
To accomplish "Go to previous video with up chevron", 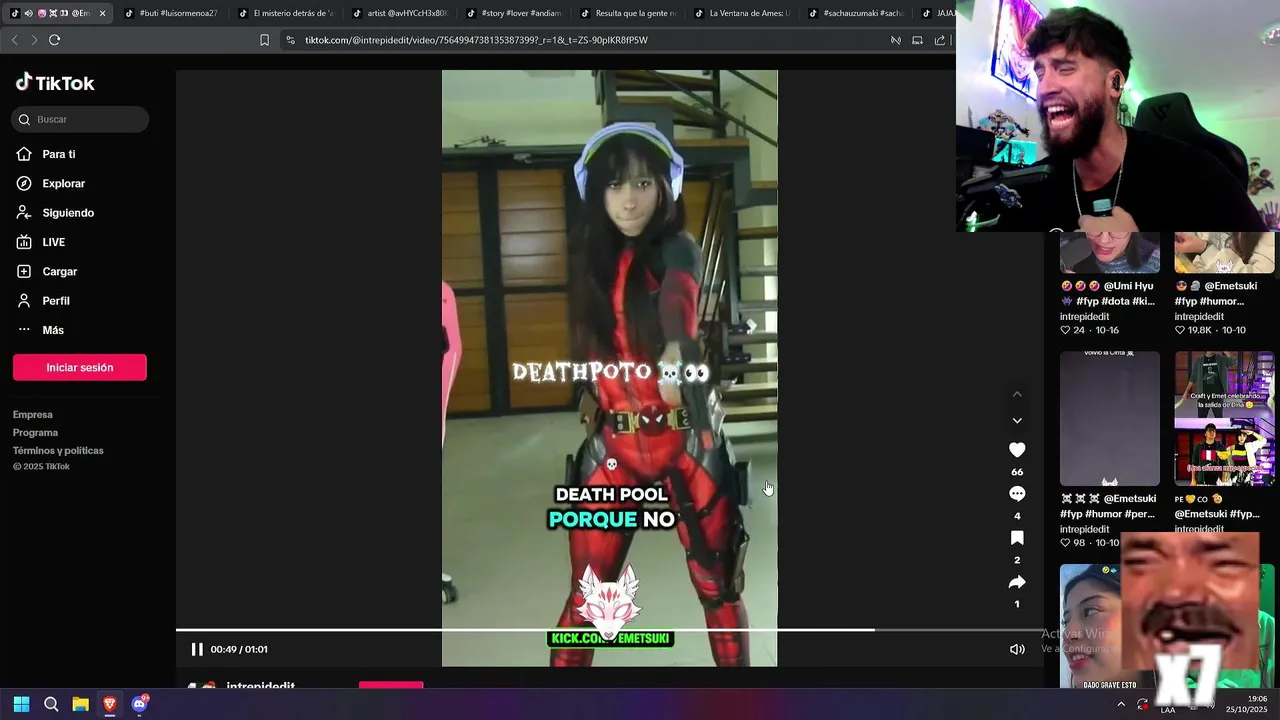I will (x=1017, y=394).
